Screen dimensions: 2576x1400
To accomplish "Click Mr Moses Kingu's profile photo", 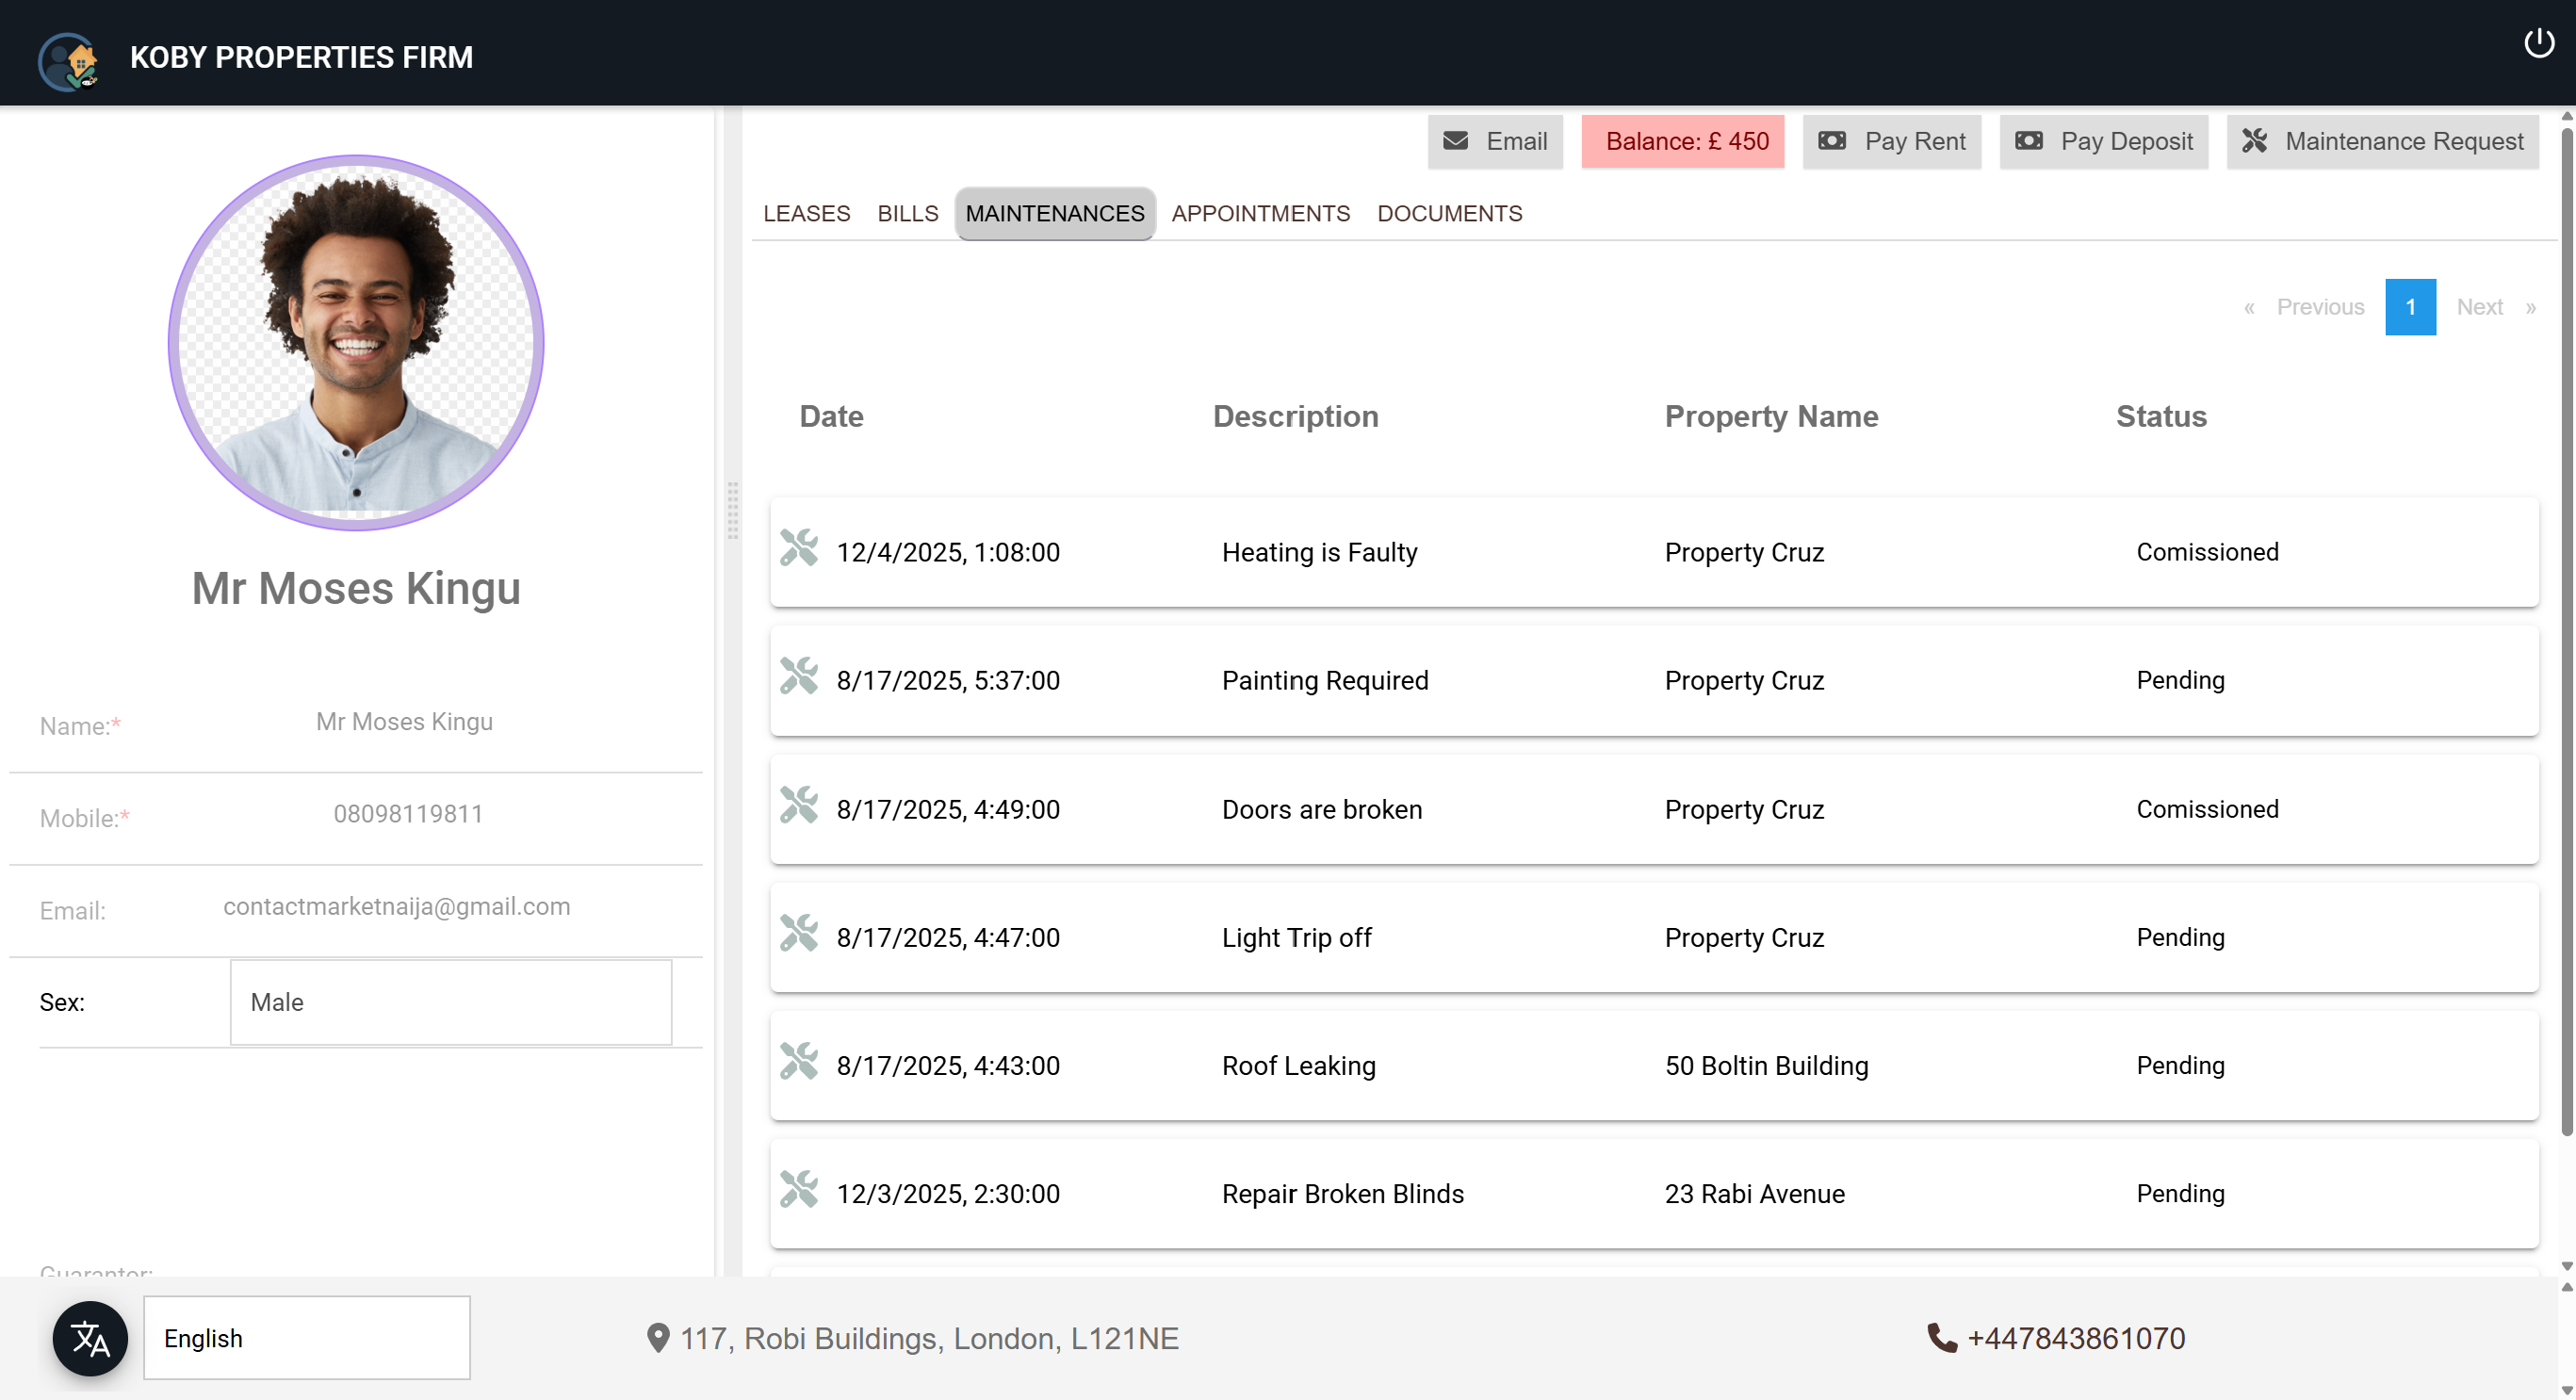I will pos(356,344).
